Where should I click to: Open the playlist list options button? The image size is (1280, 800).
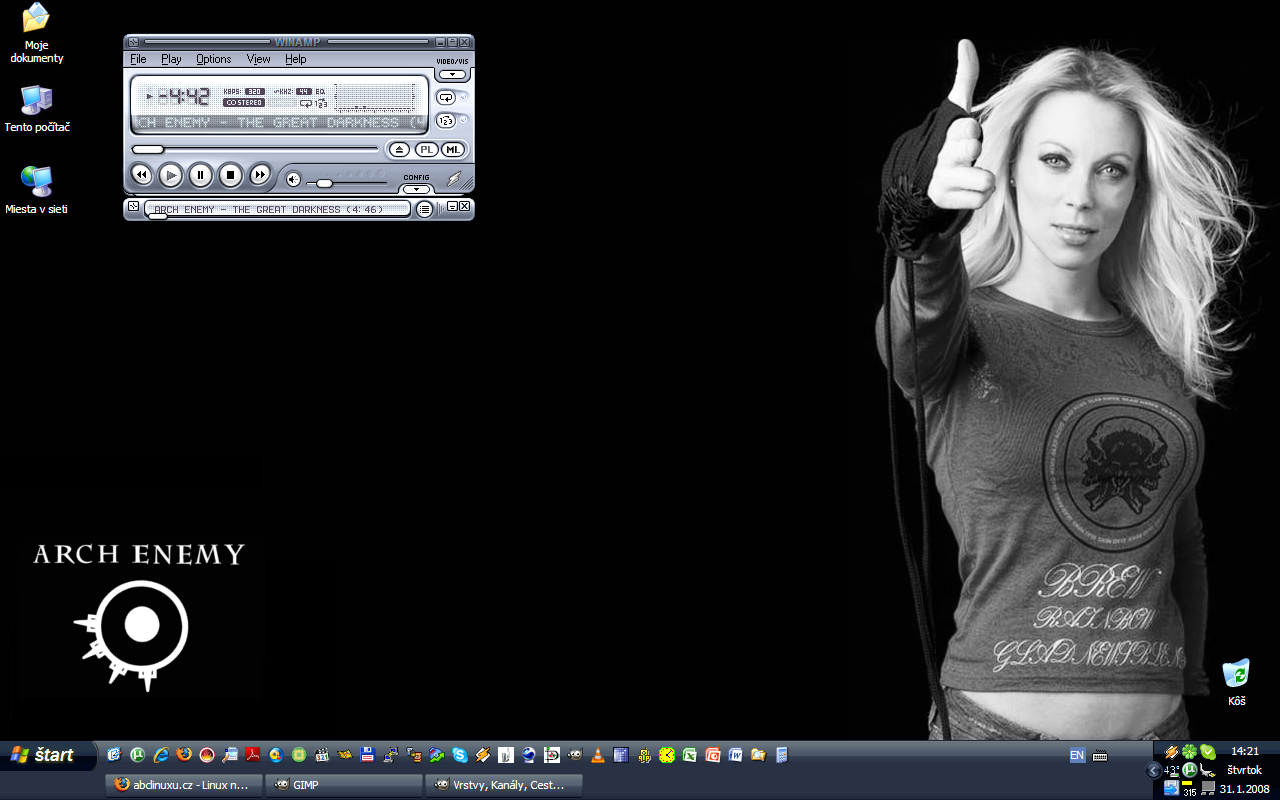click(425, 209)
